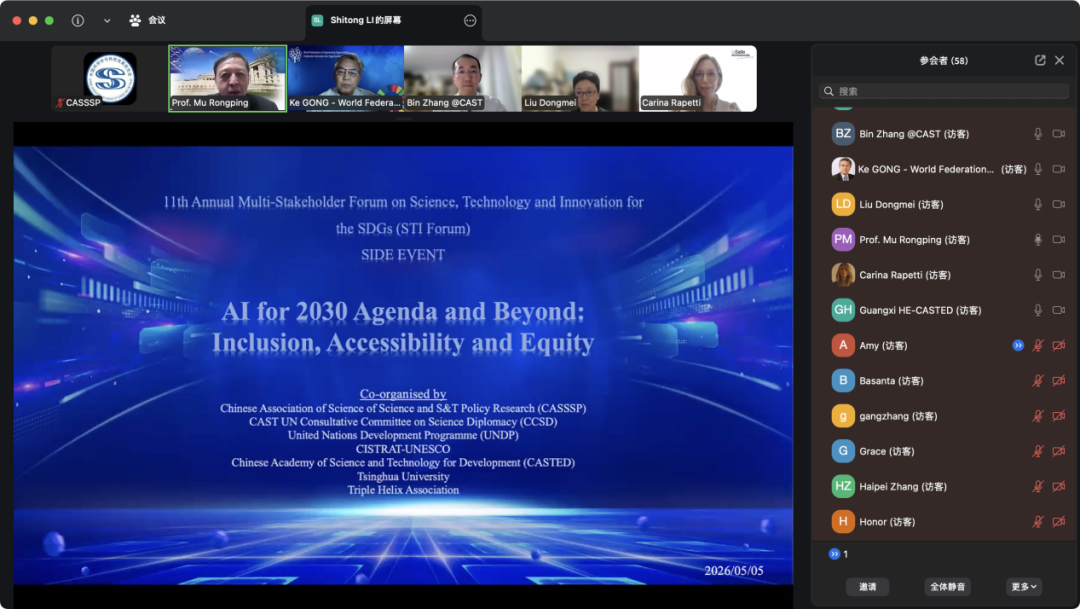Click gangzhang's disabled camera icon
Screen dimensions: 1080x609
point(1059,415)
